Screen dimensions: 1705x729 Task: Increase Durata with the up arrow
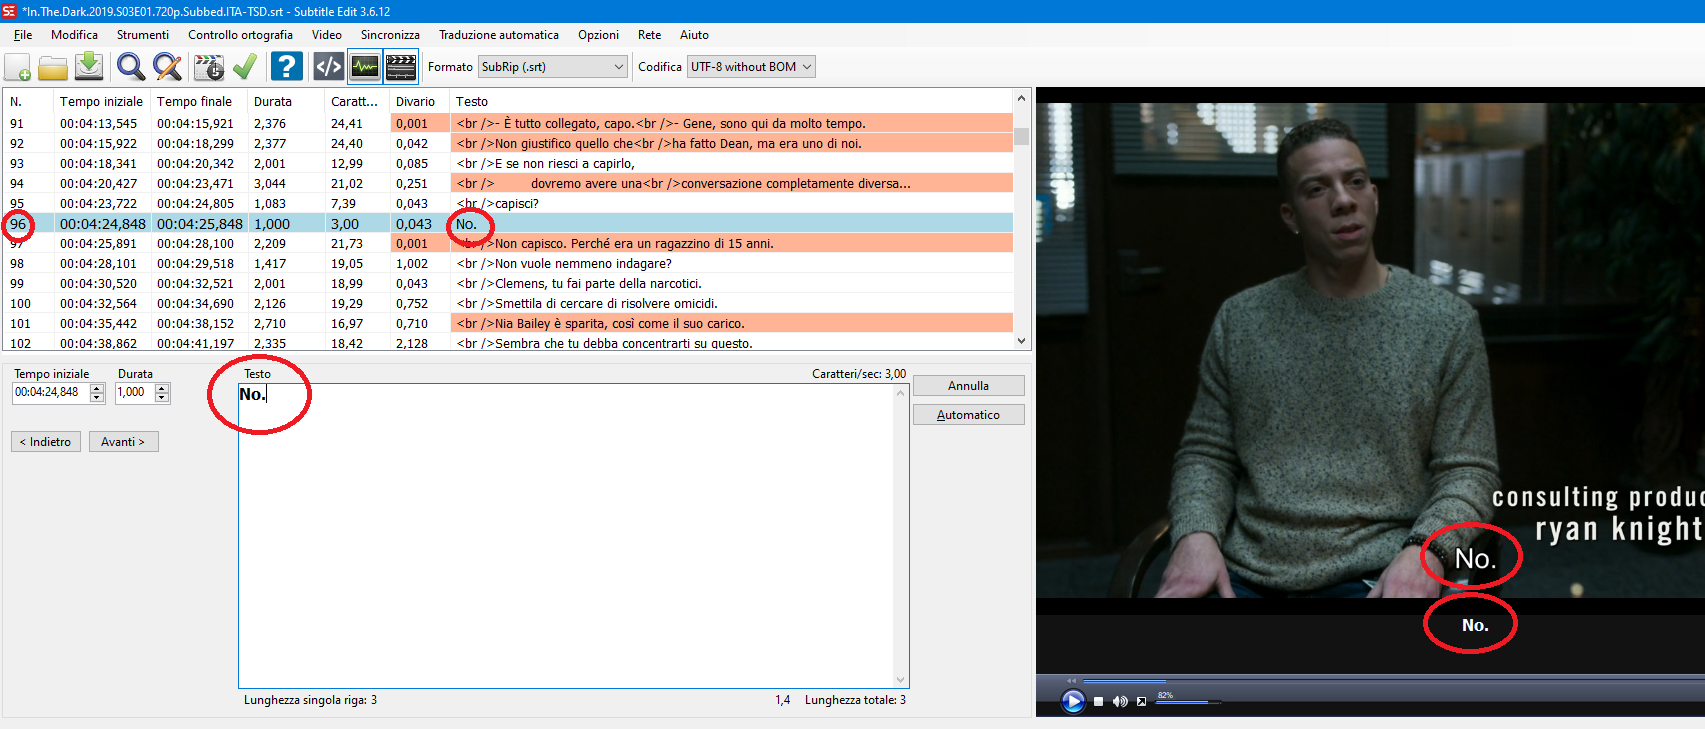(162, 389)
